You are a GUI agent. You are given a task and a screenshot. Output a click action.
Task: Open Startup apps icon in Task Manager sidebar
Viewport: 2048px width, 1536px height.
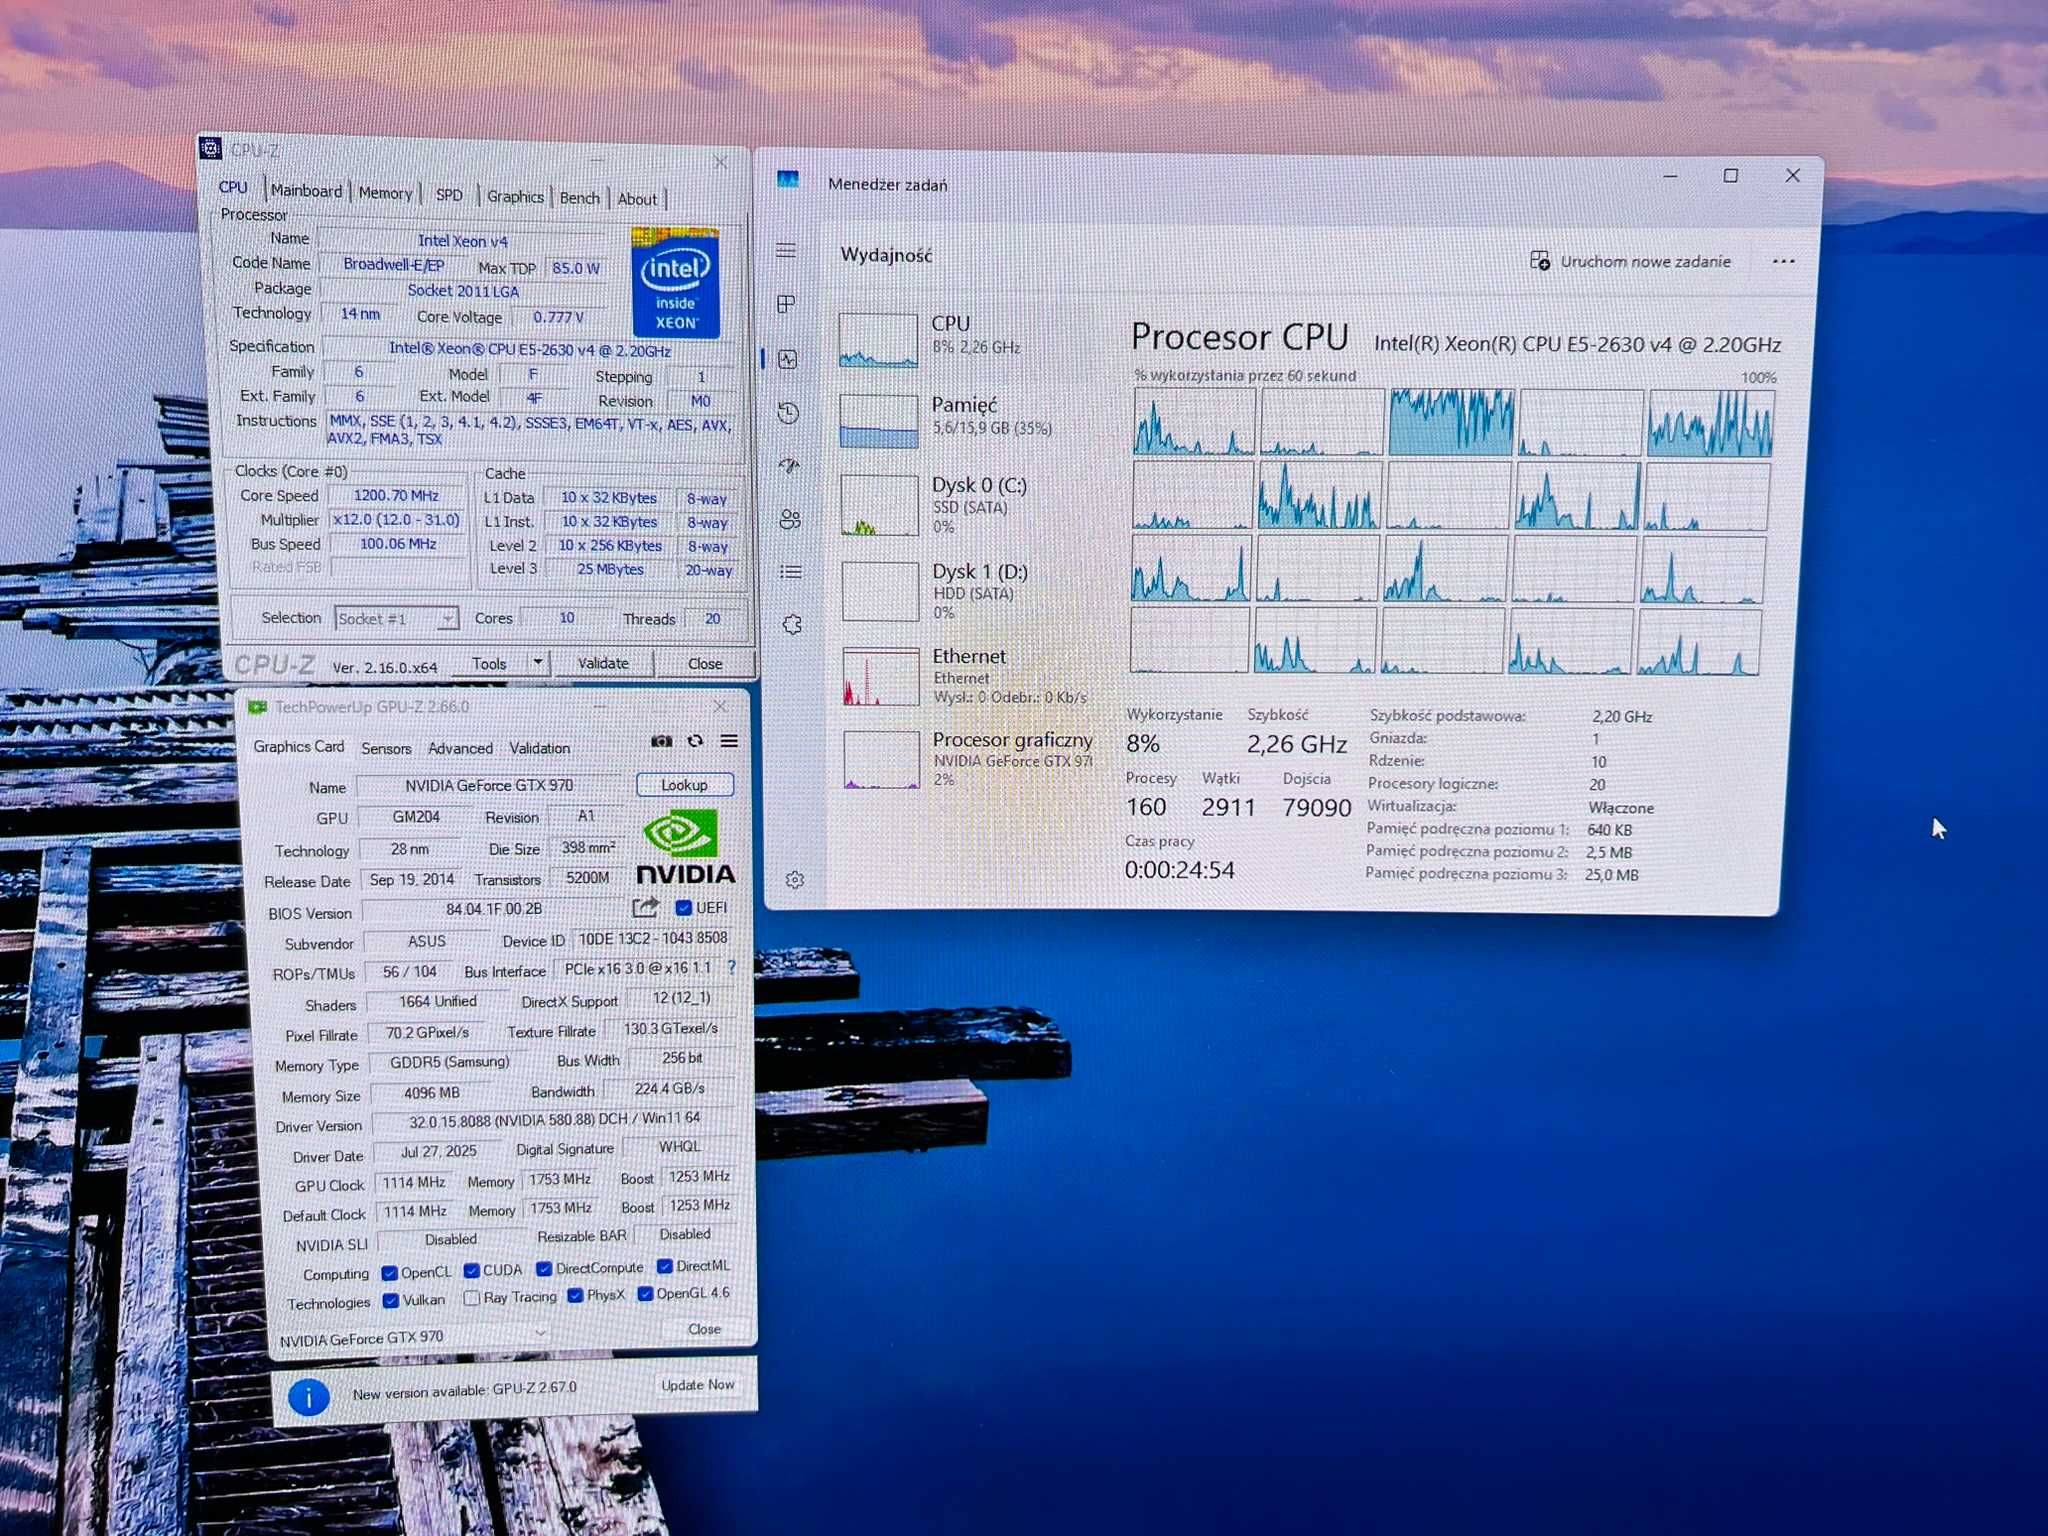[x=790, y=465]
